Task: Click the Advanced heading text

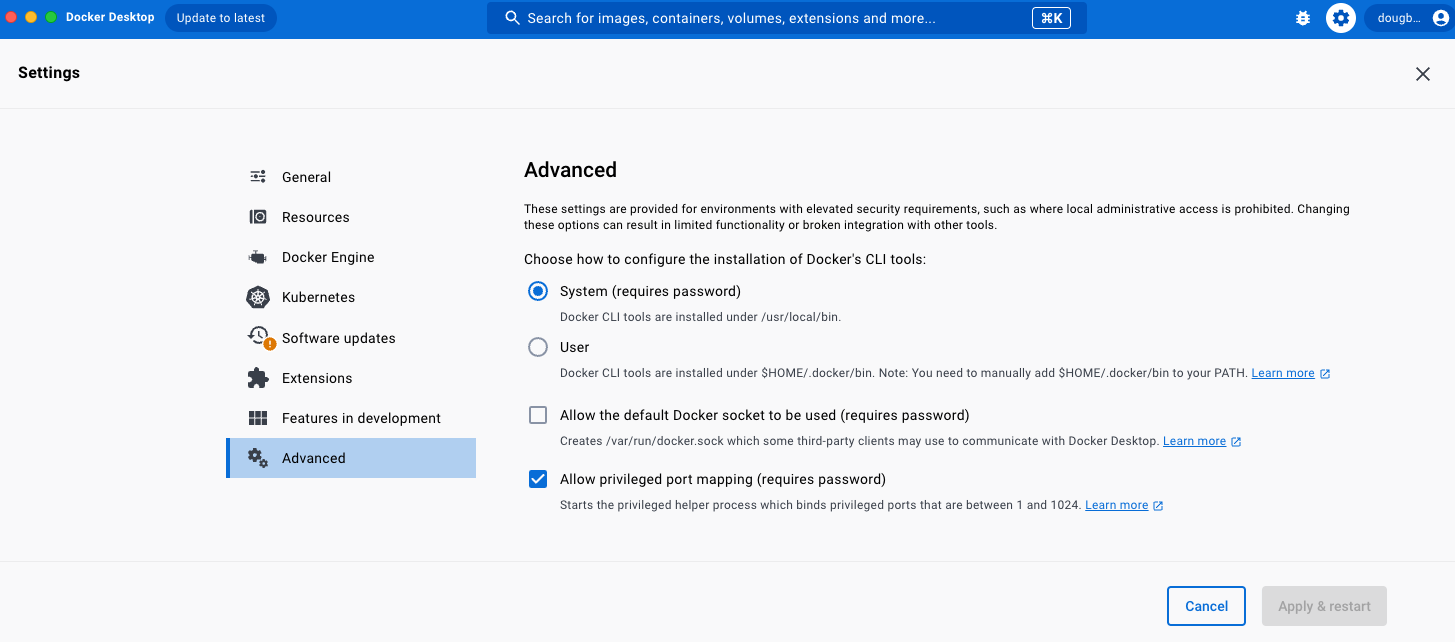Action: (570, 170)
